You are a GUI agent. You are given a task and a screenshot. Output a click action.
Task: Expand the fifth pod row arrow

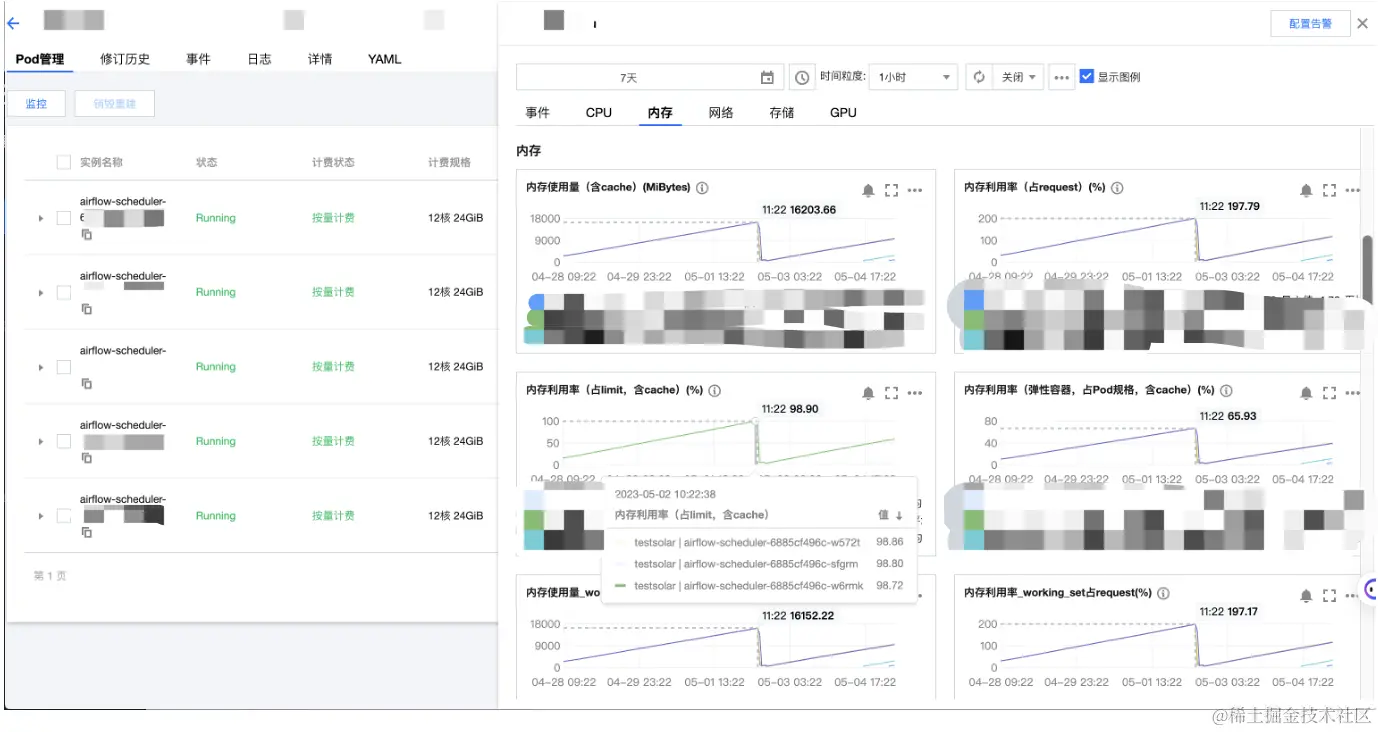click(x=41, y=516)
